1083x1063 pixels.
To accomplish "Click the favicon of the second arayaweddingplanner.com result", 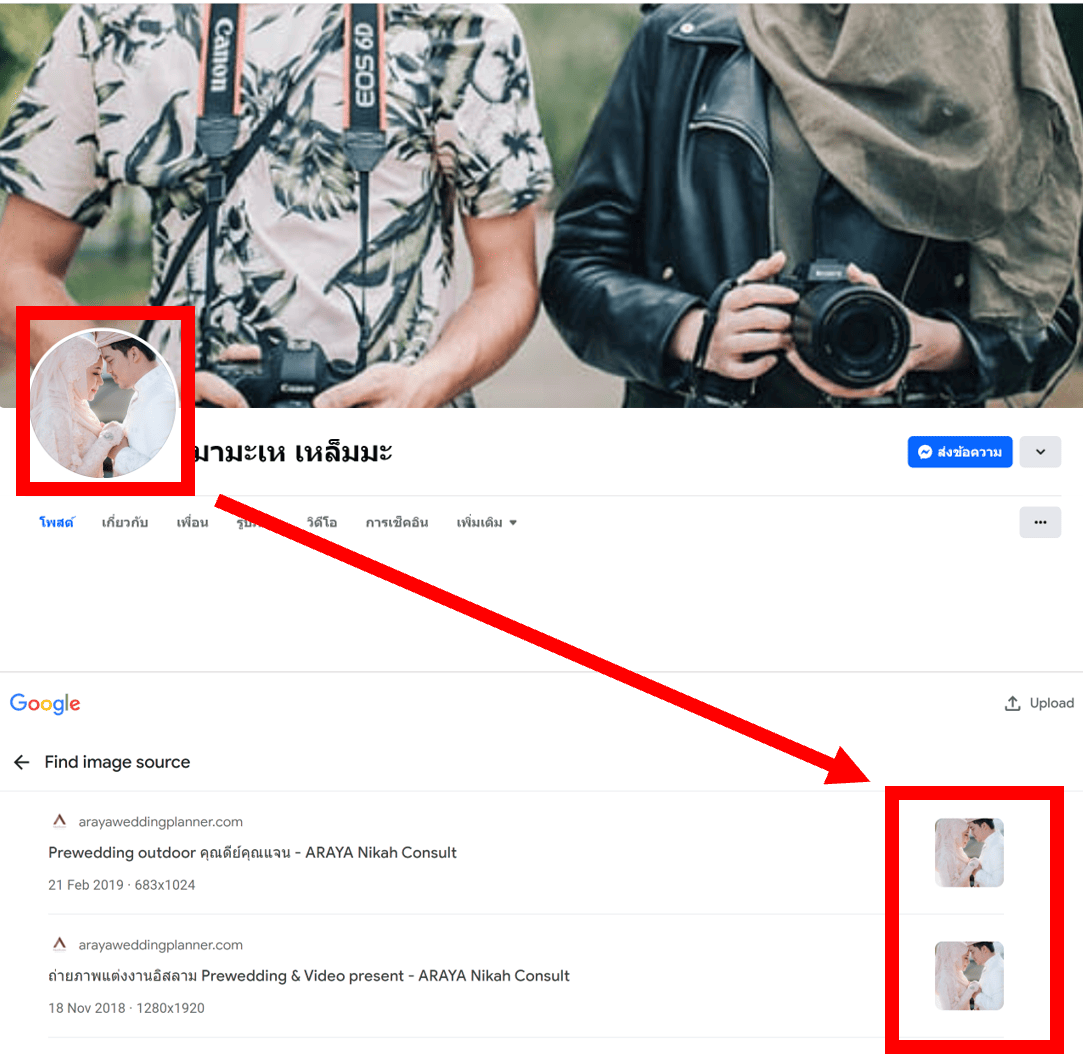I will click(x=59, y=945).
